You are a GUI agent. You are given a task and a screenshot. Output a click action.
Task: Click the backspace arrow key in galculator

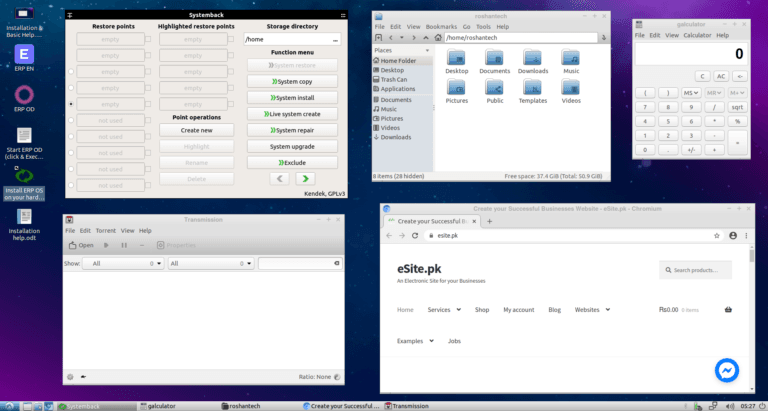739,76
